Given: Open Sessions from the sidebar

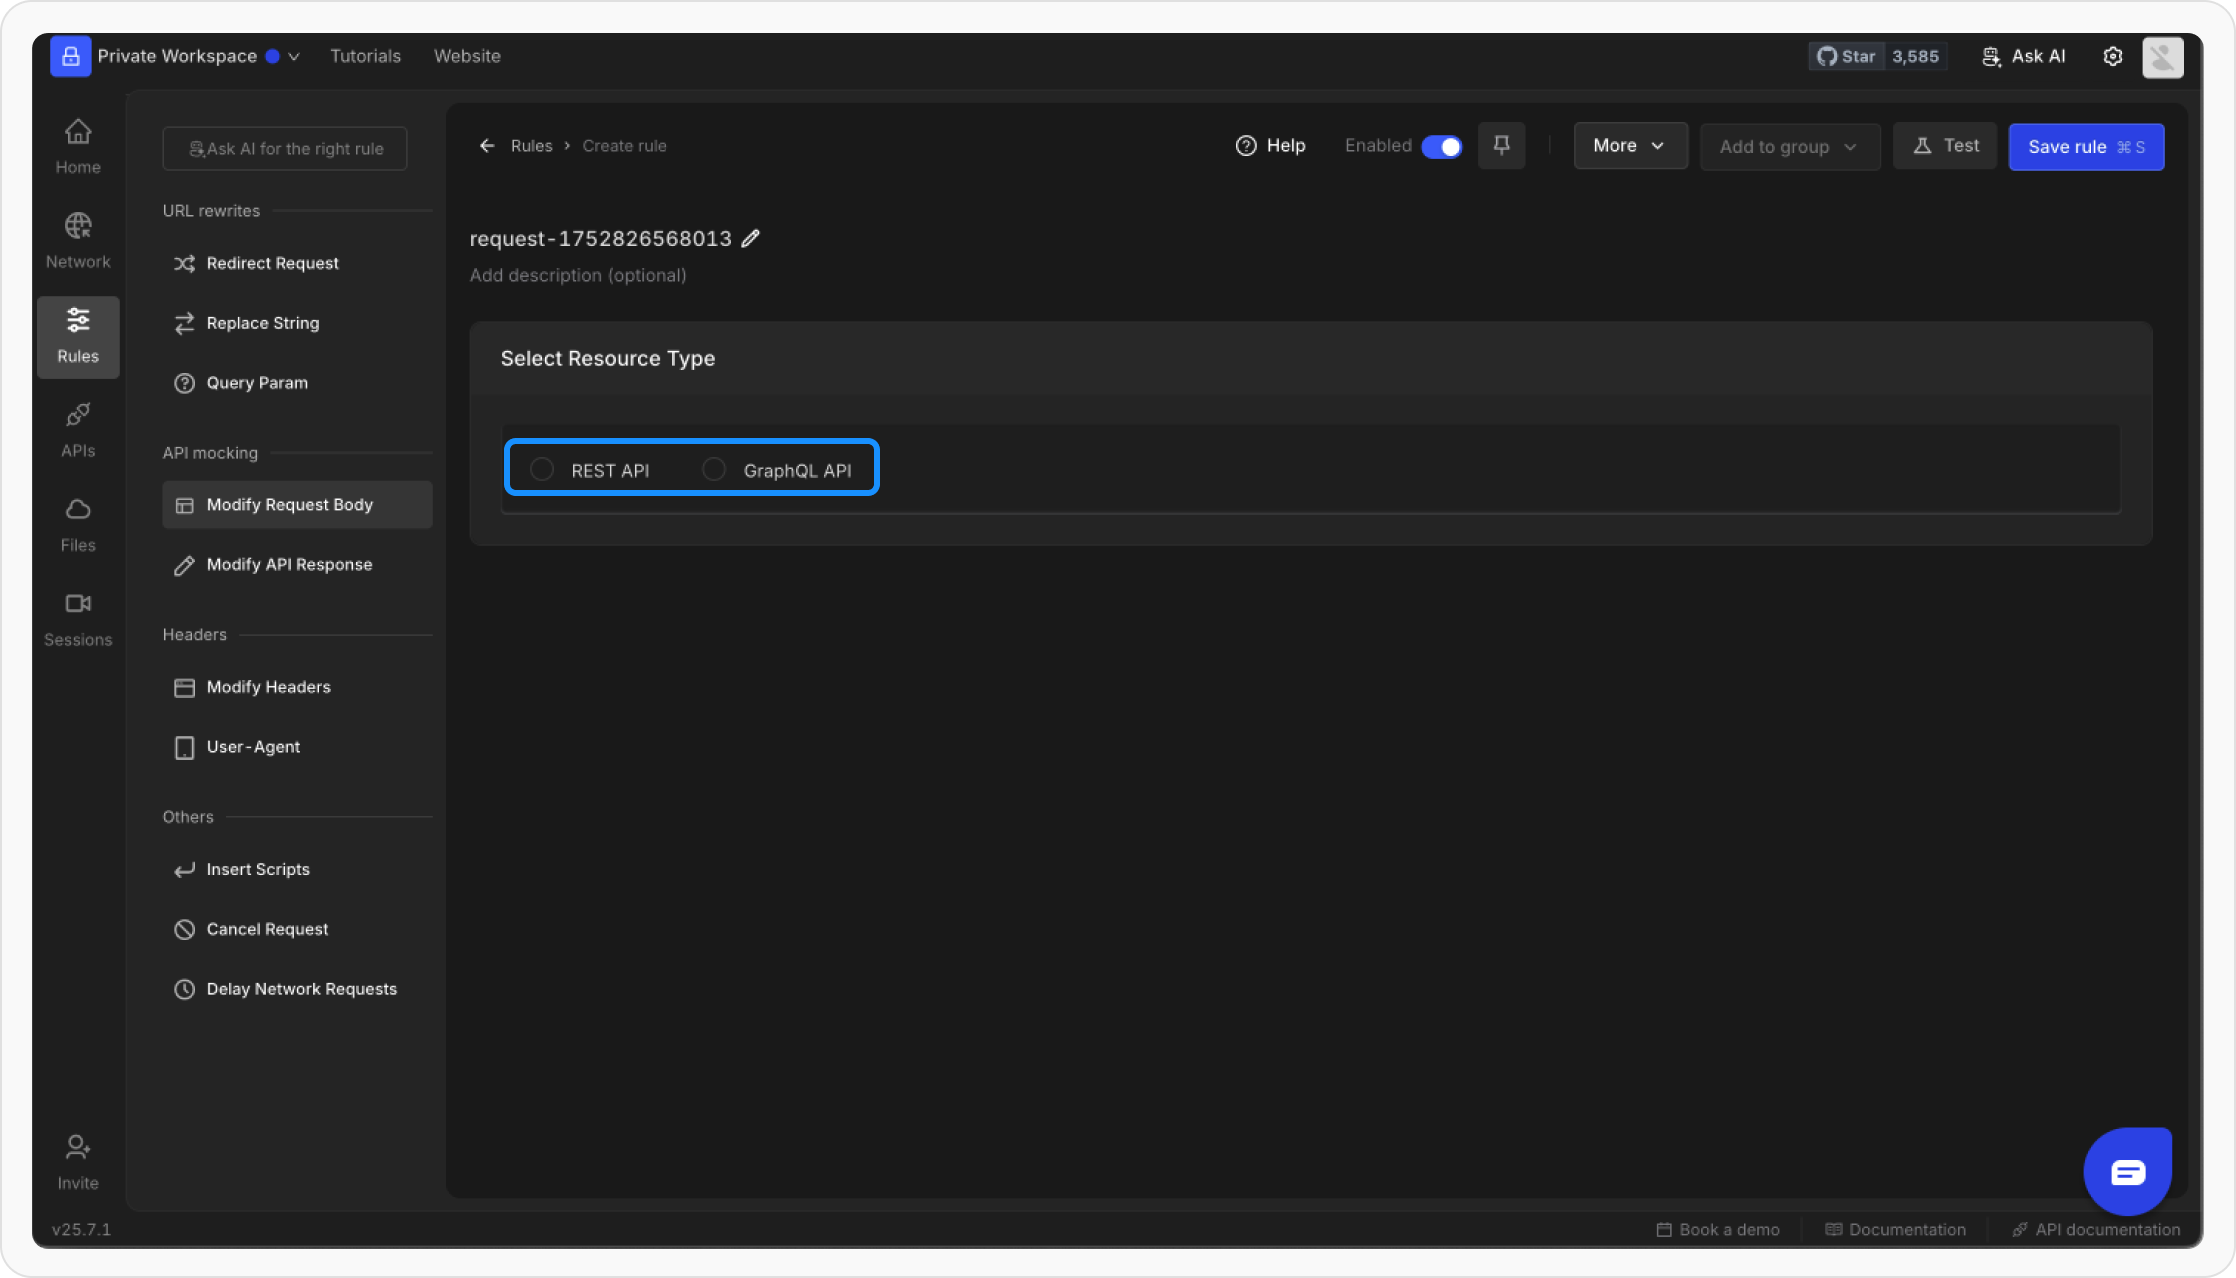Looking at the screenshot, I should 78,619.
